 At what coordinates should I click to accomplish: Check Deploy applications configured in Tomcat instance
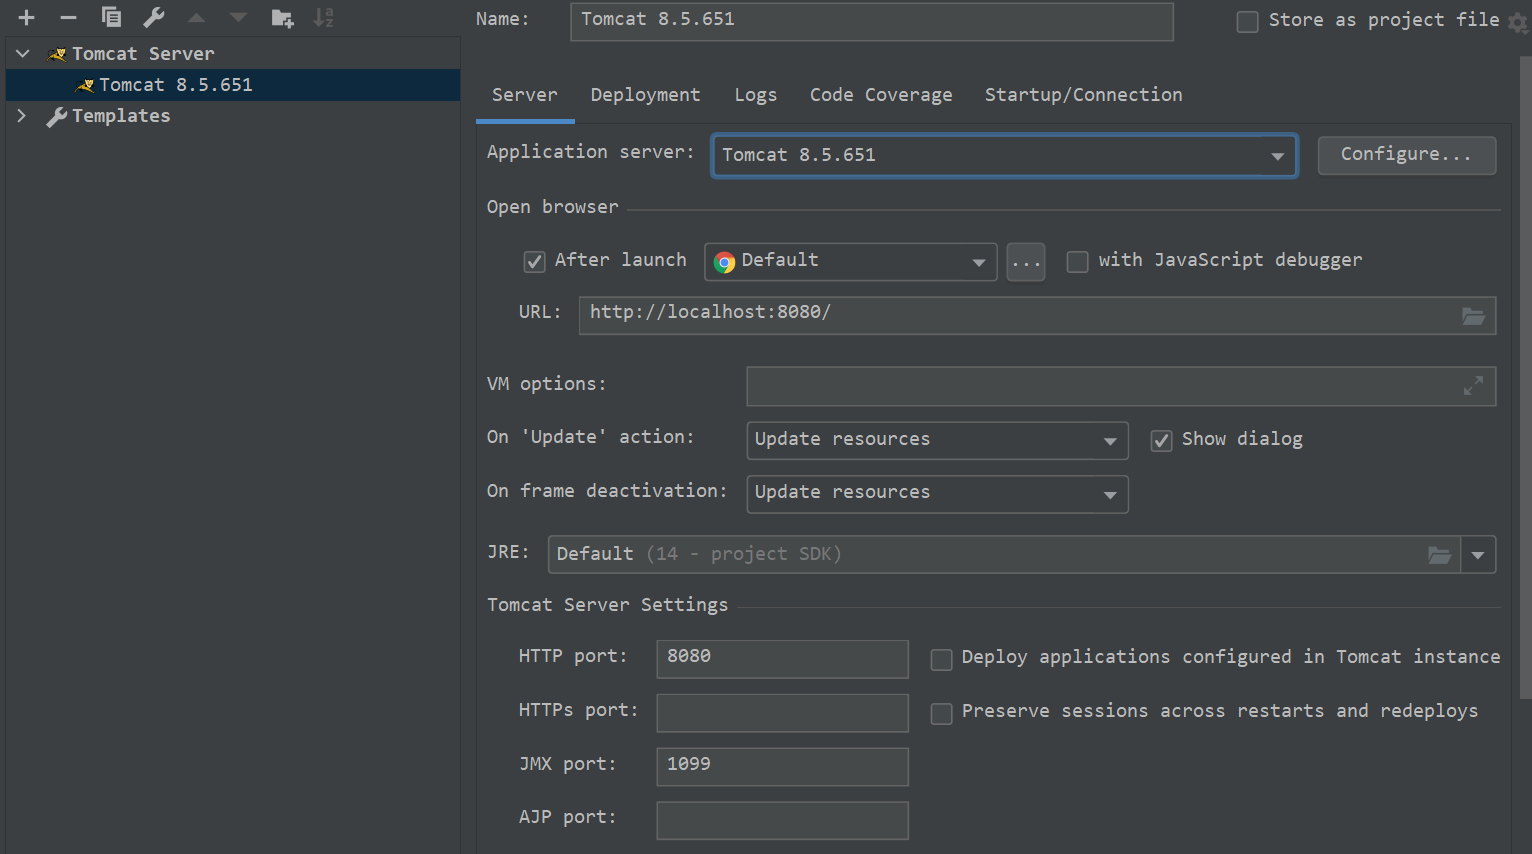click(941, 660)
